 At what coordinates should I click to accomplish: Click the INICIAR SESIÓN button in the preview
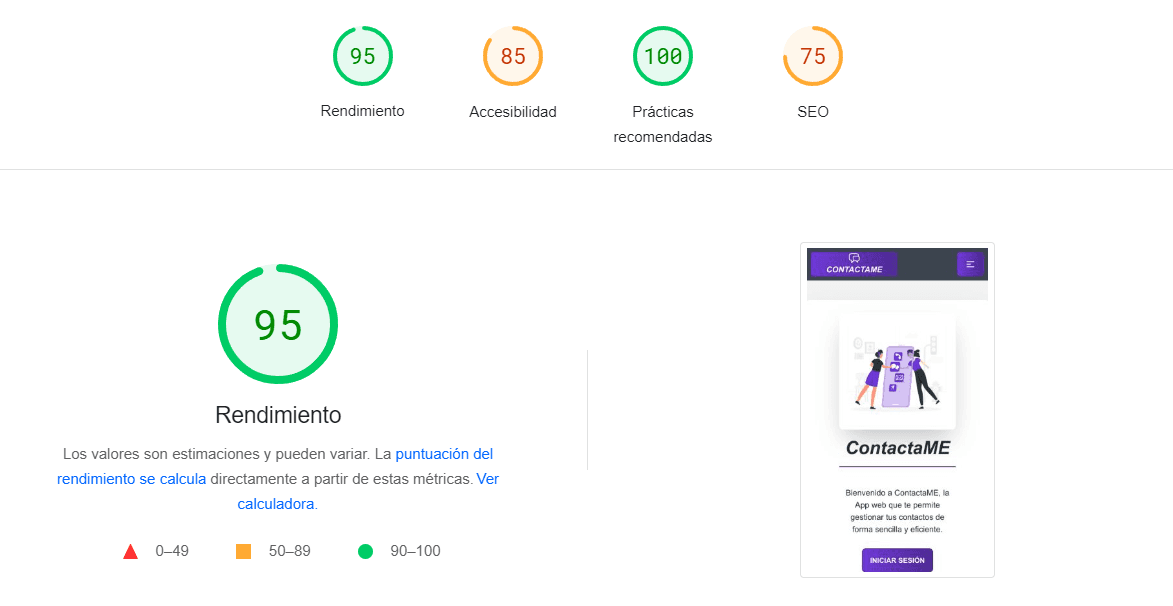pos(897,560)
